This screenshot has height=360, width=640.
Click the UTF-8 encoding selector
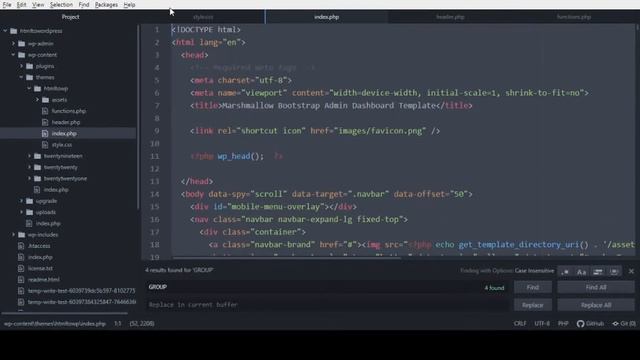pyautogui.click(x=542, y=324)
